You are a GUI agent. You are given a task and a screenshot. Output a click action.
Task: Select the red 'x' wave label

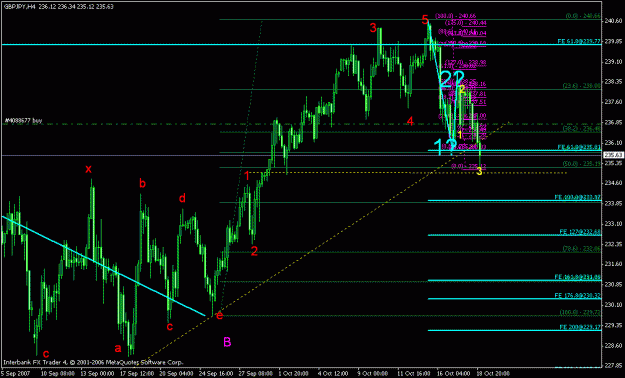88,169
